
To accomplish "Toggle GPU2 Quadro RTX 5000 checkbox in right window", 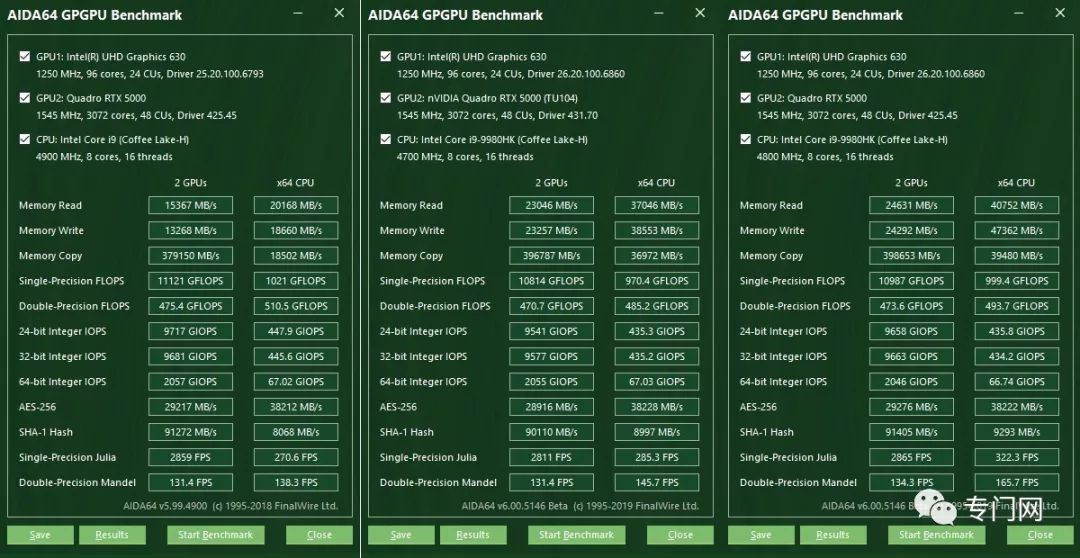I will [745, 98].
